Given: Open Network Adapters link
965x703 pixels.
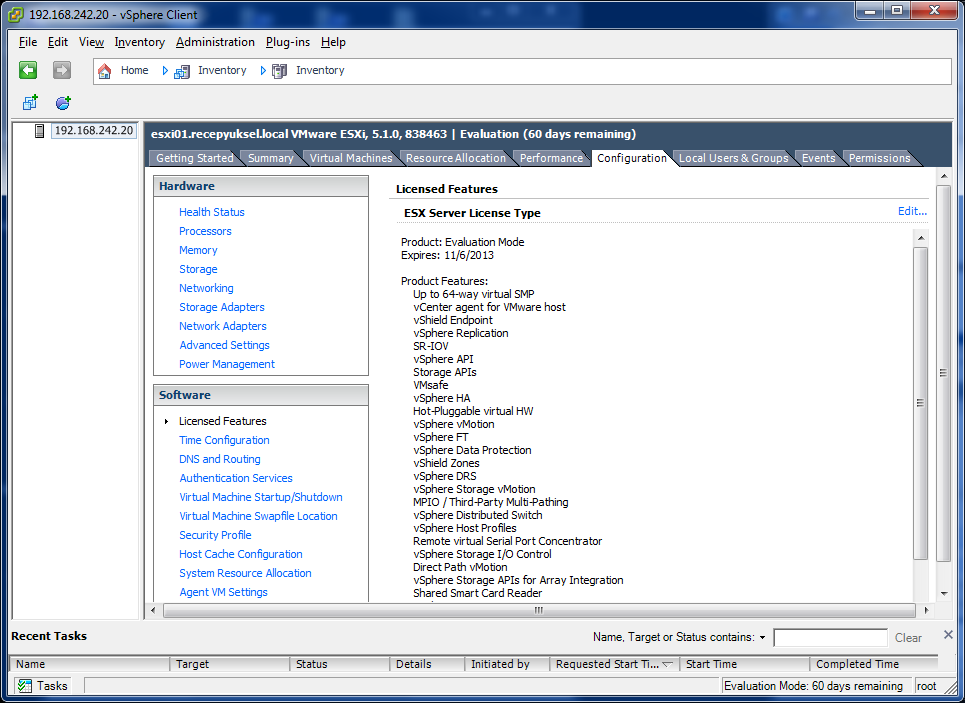Looking at the screenshot, I should point(223,326).
